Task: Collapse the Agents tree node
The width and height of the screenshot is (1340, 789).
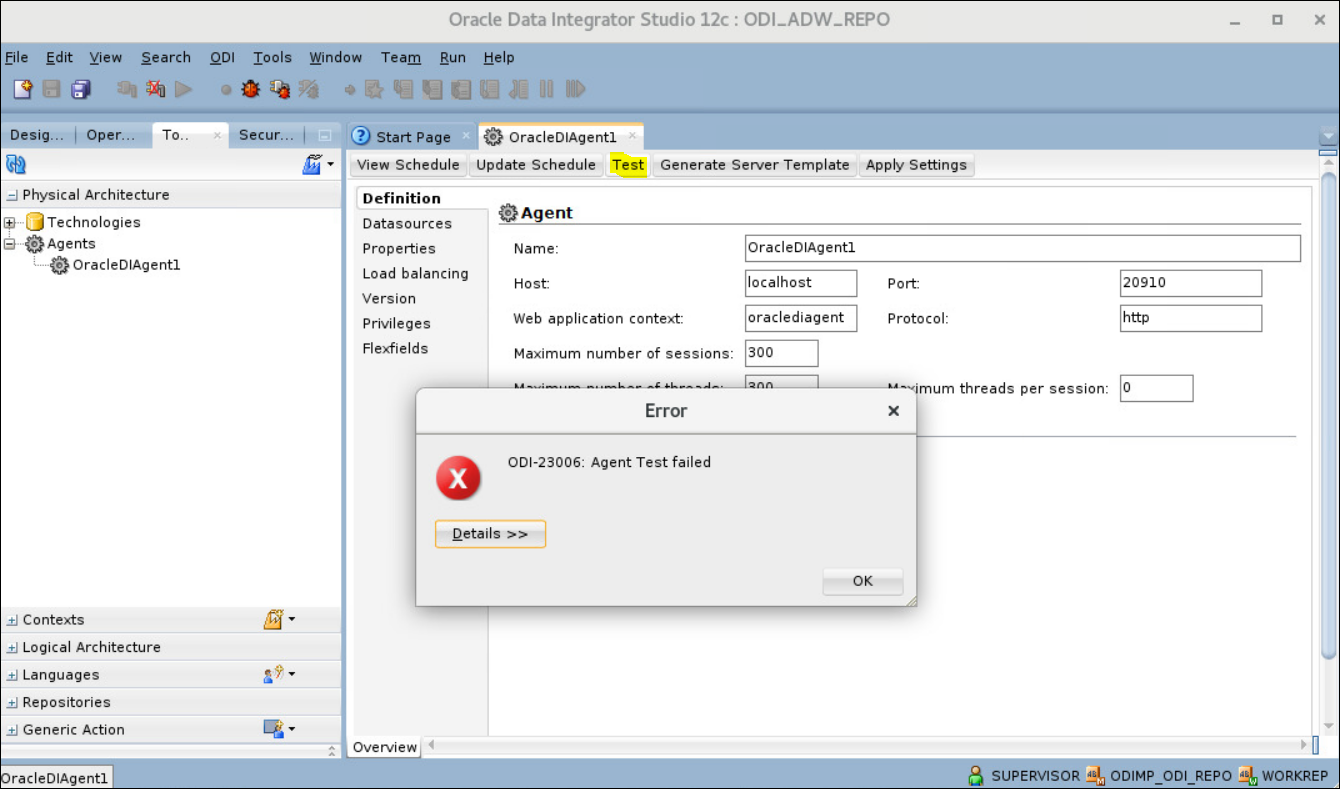Action: click(10, 243)
